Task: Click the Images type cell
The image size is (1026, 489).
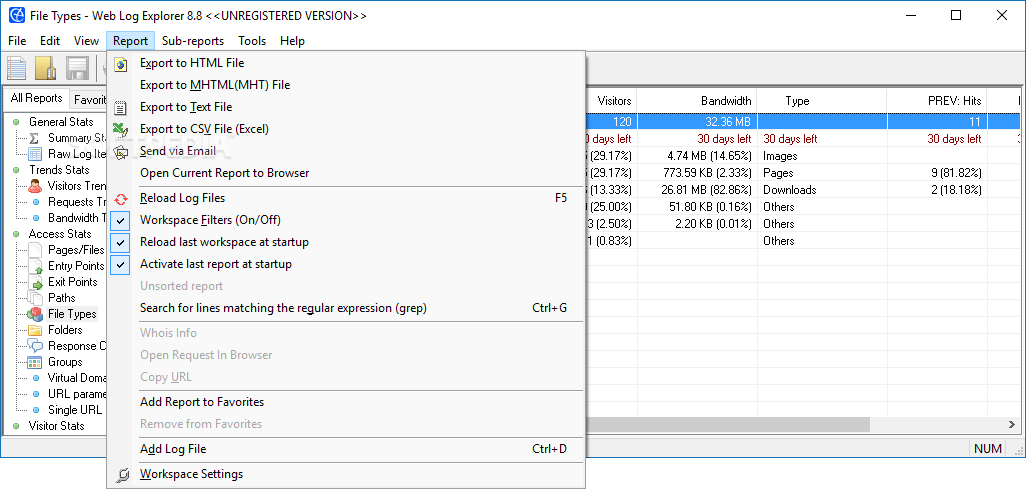Action: pyautogui.click(x=822, y=156)
